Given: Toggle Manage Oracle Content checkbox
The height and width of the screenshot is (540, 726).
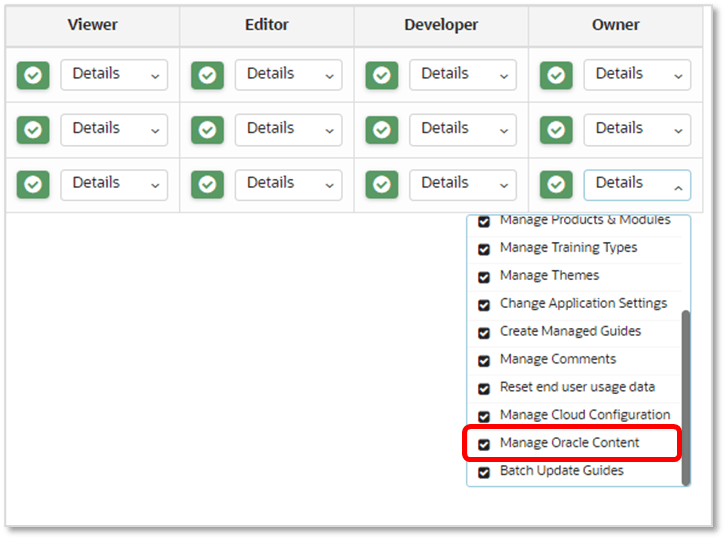Looking at the screenshot, I should (484, 444).
